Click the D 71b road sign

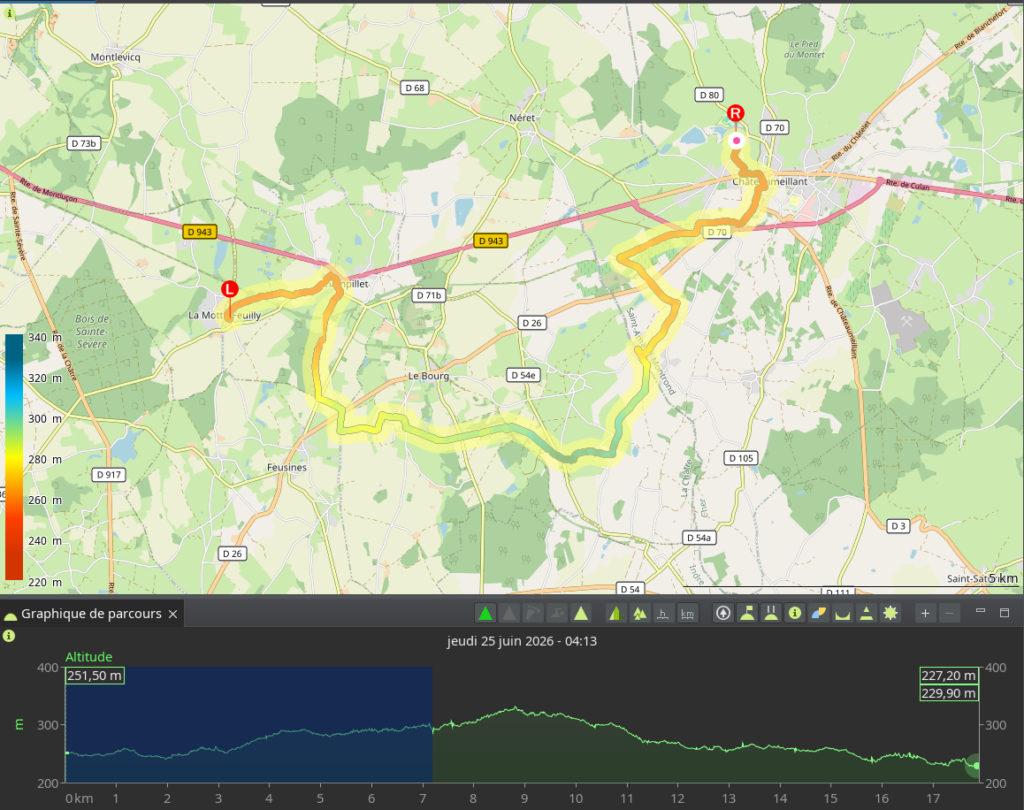[429, 295]
